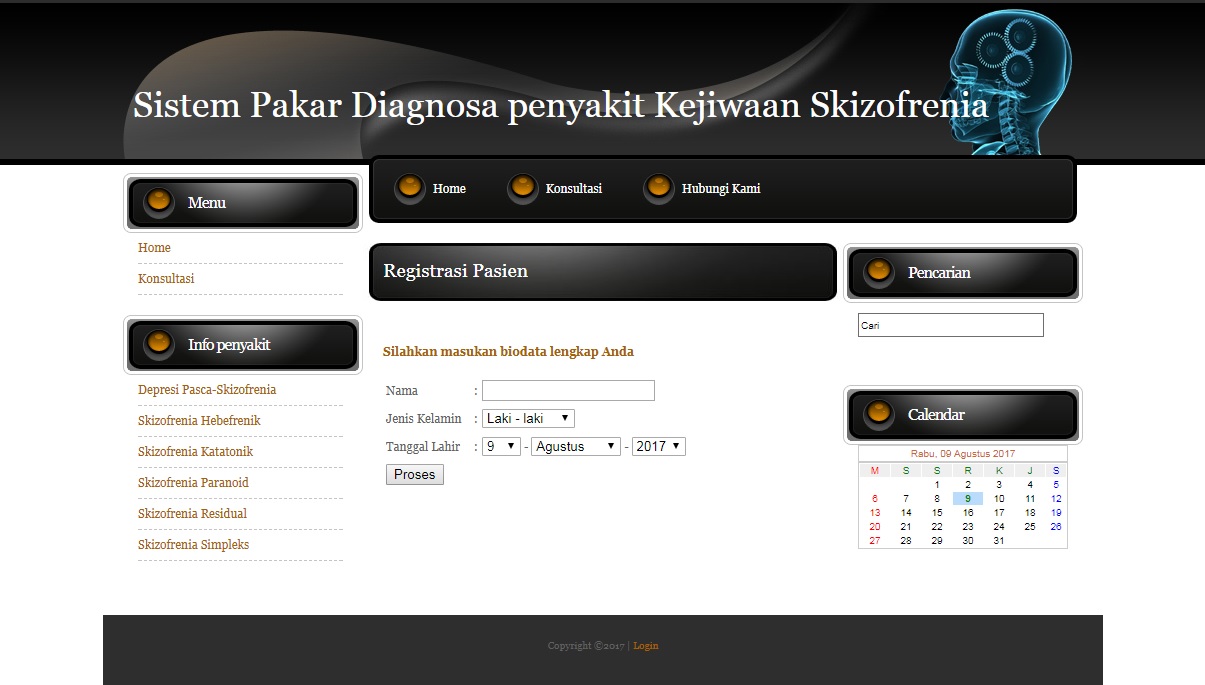Click the Info penyakit panel orb icon
The width and height of the screenshot is (1205, 685).
click(x=157, y=343)
